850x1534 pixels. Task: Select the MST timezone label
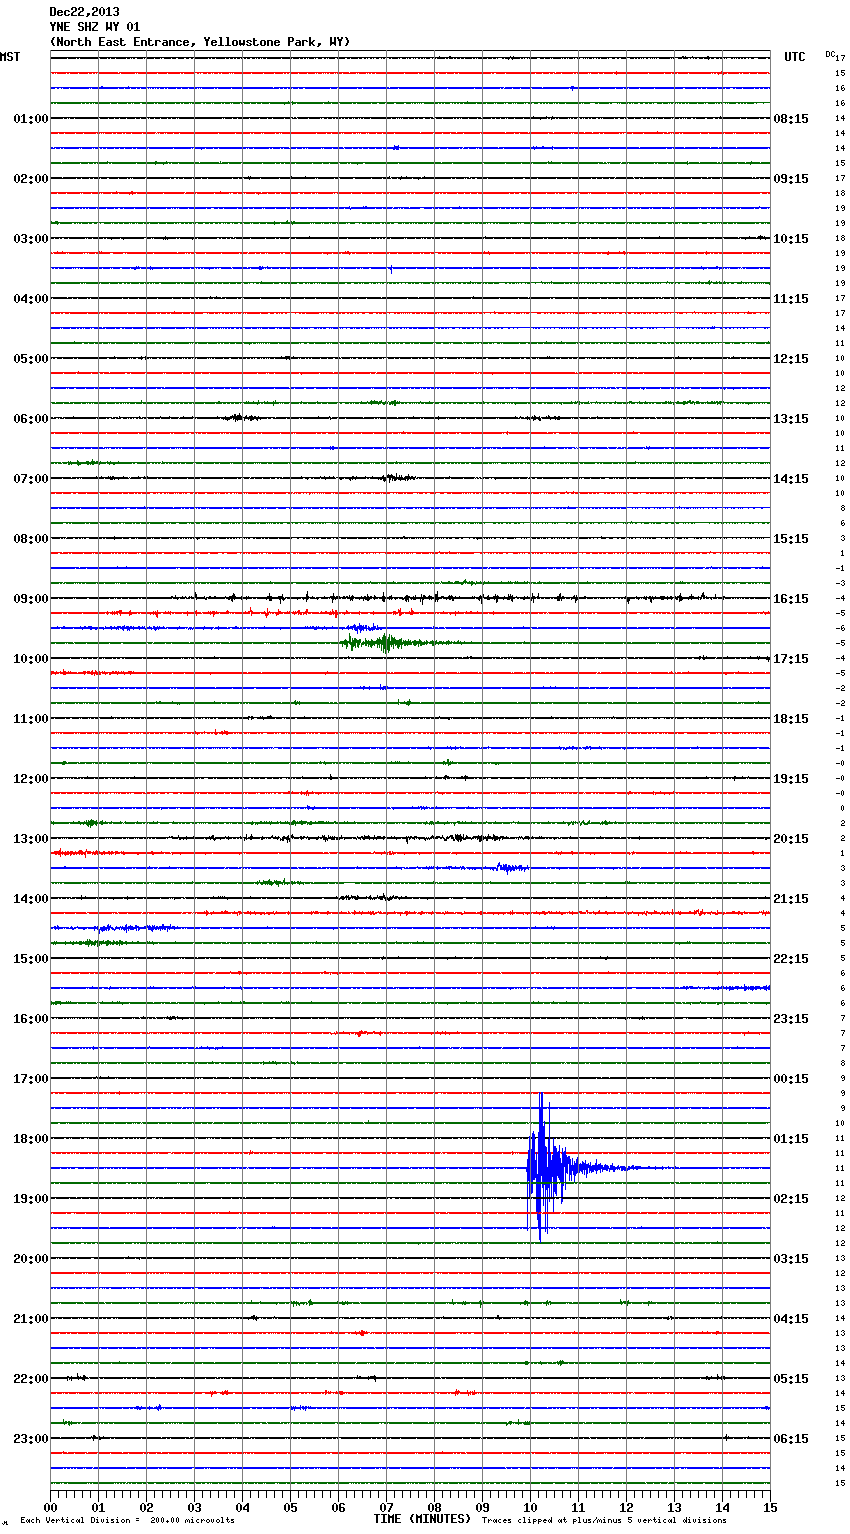click(10, 57)
